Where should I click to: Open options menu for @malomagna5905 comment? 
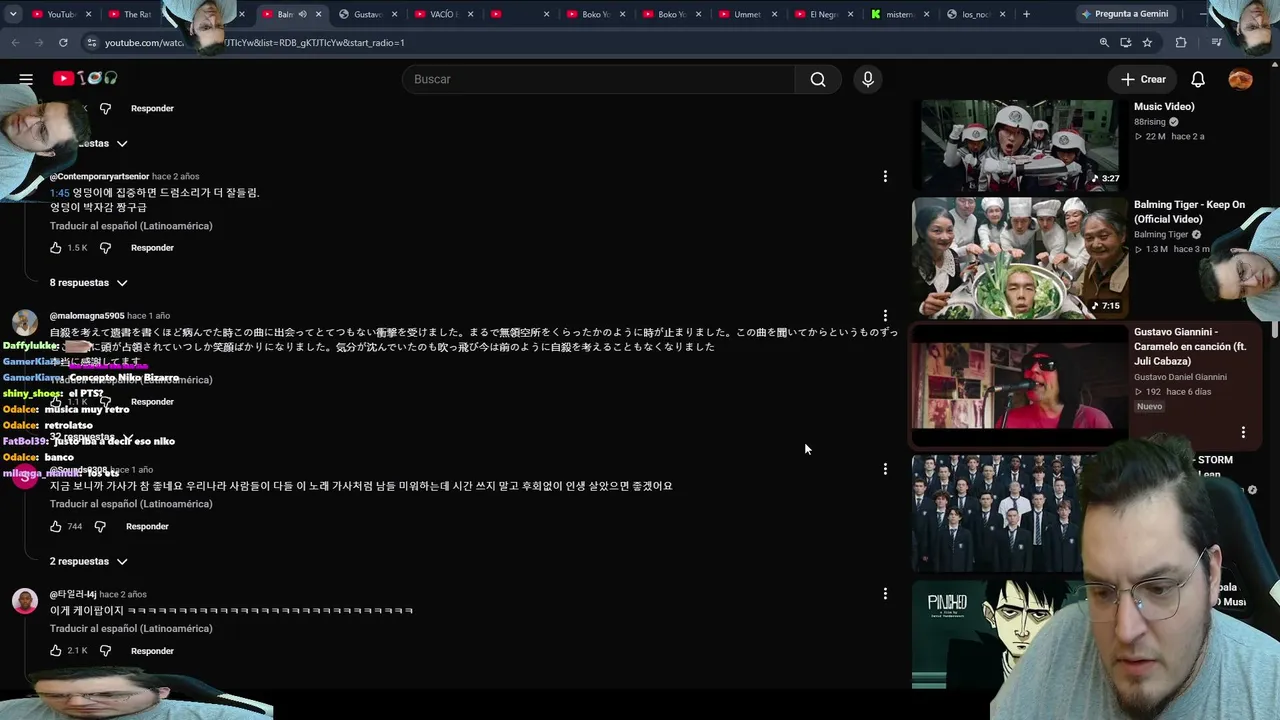tap(885, 315)
